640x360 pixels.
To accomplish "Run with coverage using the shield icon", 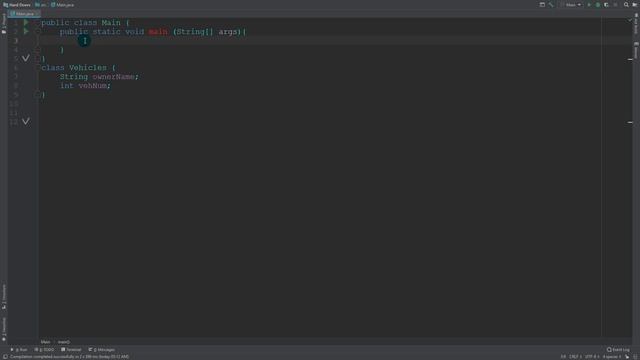I will [x=606, y=5].
